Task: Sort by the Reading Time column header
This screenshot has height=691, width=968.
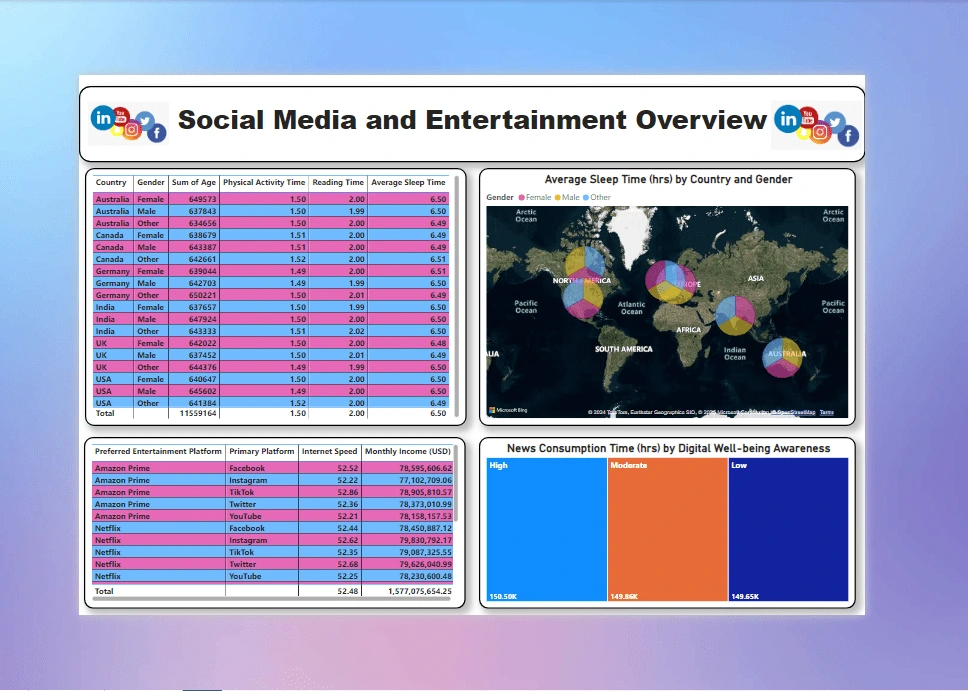Action: click(x=338, y=182)
